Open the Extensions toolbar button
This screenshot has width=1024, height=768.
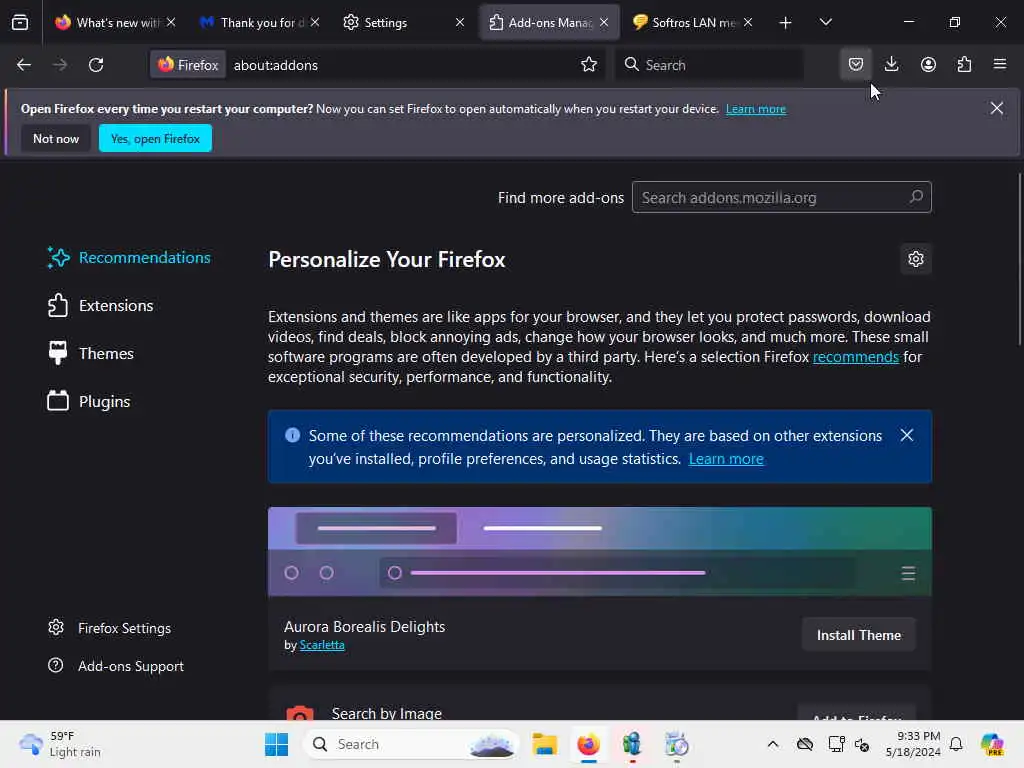pyautogui.click(x=964, y=65)
